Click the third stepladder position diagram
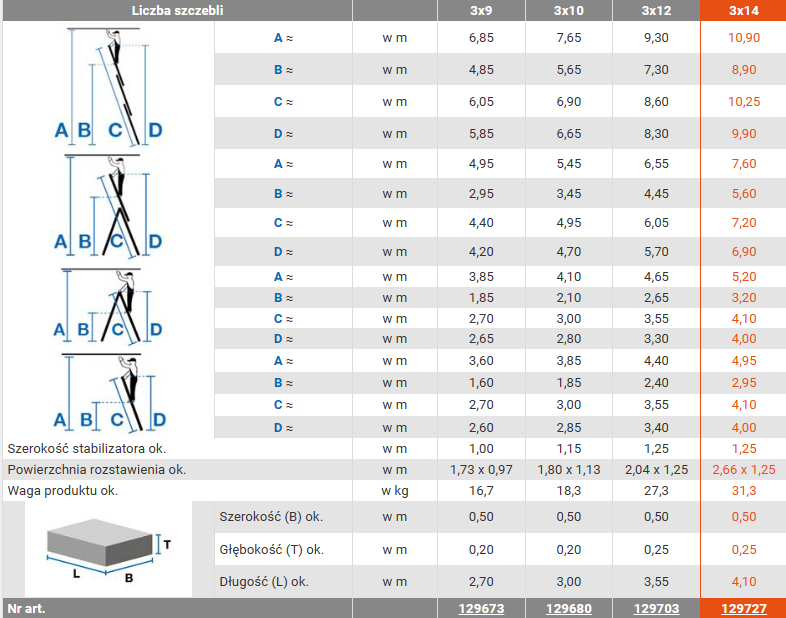 click(107, 306)
